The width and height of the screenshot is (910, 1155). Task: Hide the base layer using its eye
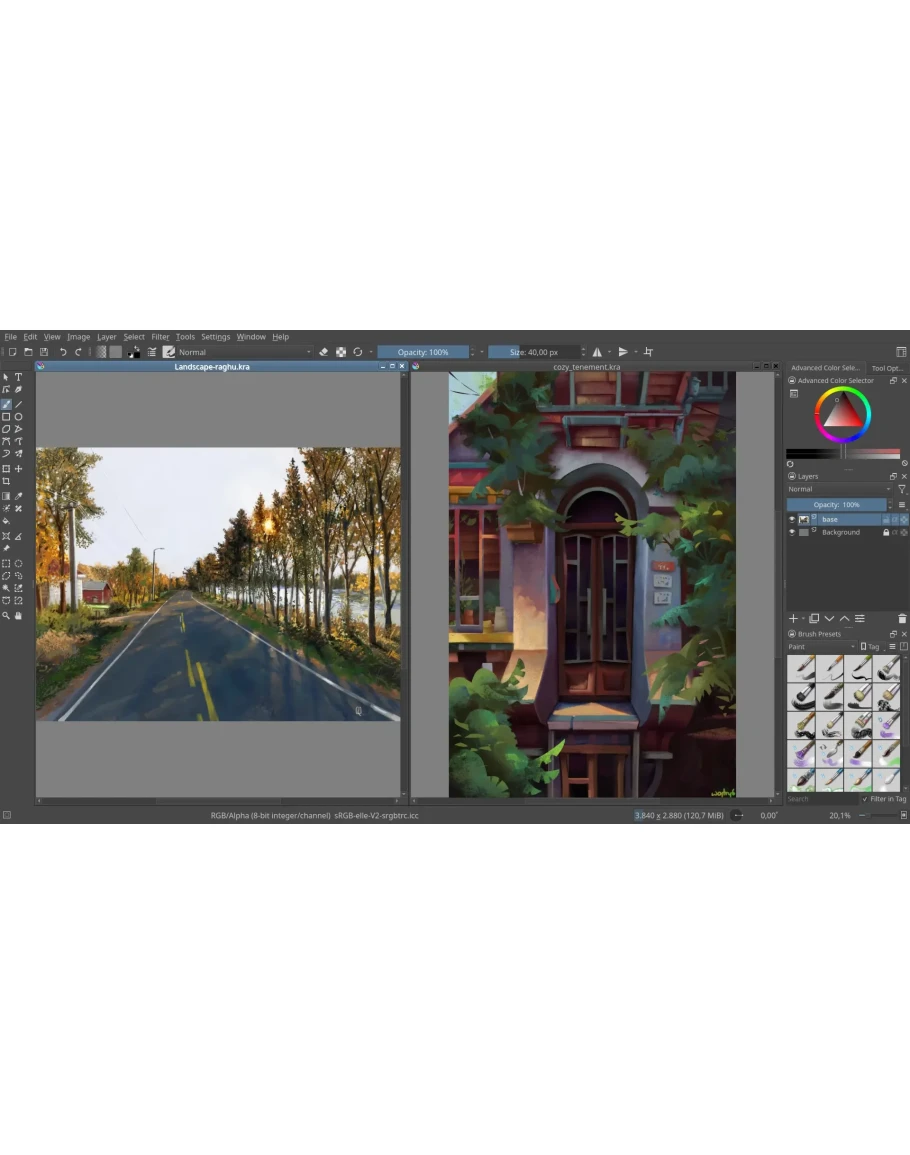pos(792,520)
